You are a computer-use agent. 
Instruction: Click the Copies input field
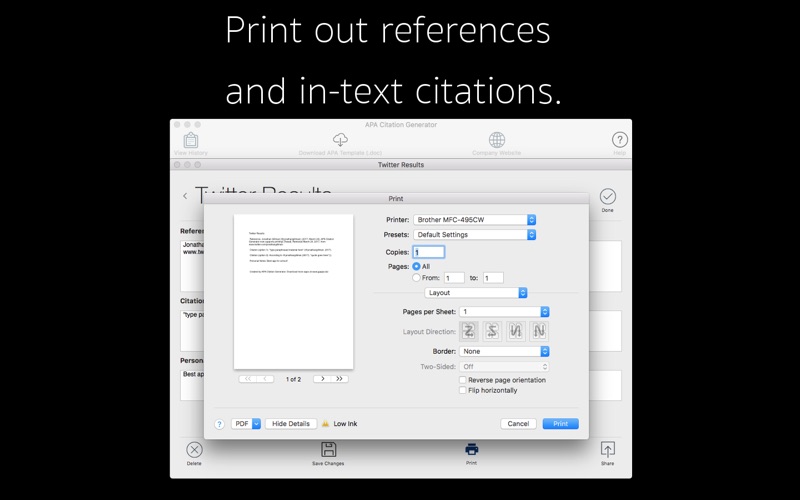click(x=429, y=252)
